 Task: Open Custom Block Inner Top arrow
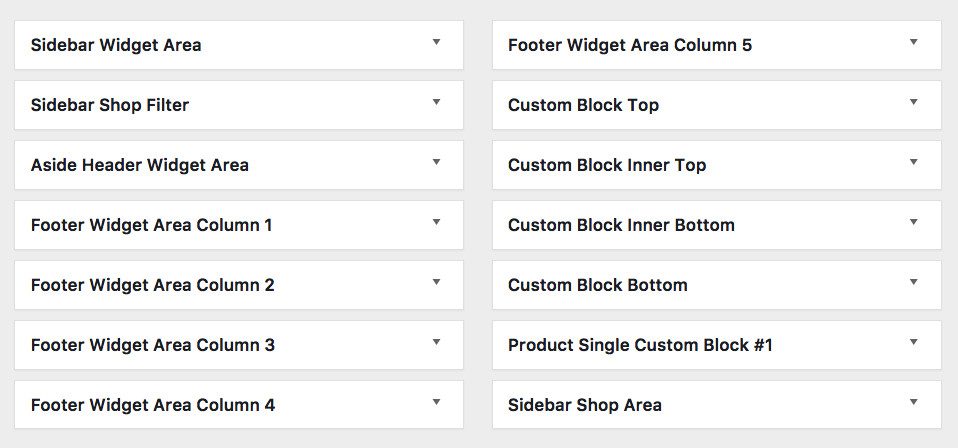pyautogui.click(x=913, y=163)
